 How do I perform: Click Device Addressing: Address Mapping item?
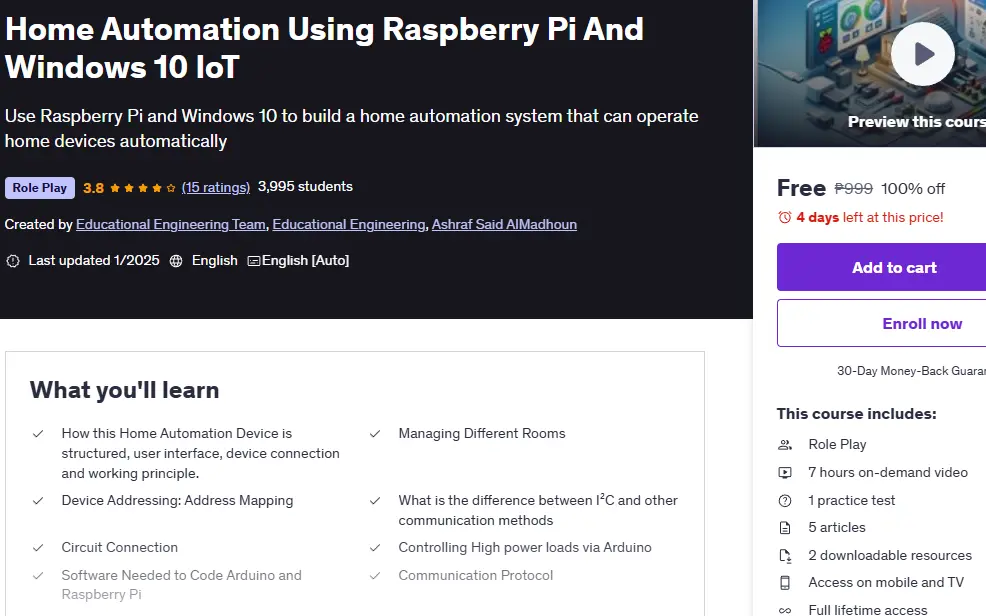177,501
